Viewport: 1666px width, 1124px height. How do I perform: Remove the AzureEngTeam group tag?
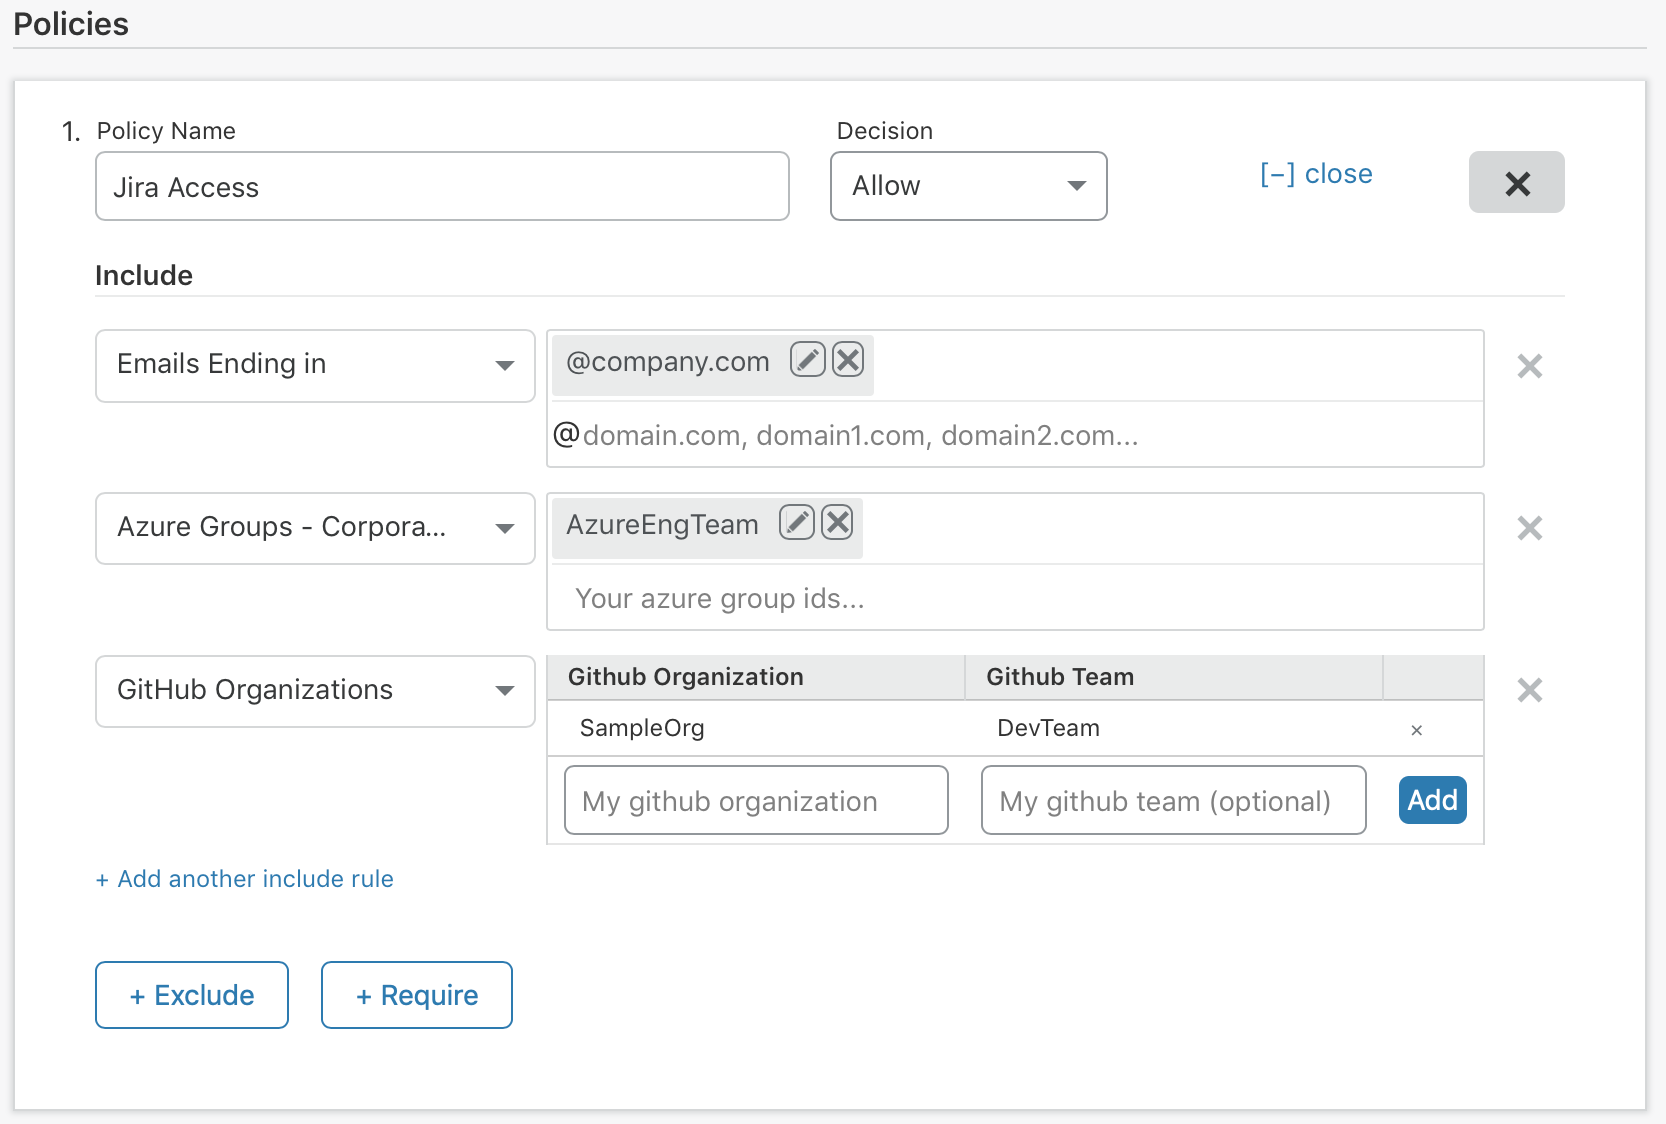coord(837,522)
